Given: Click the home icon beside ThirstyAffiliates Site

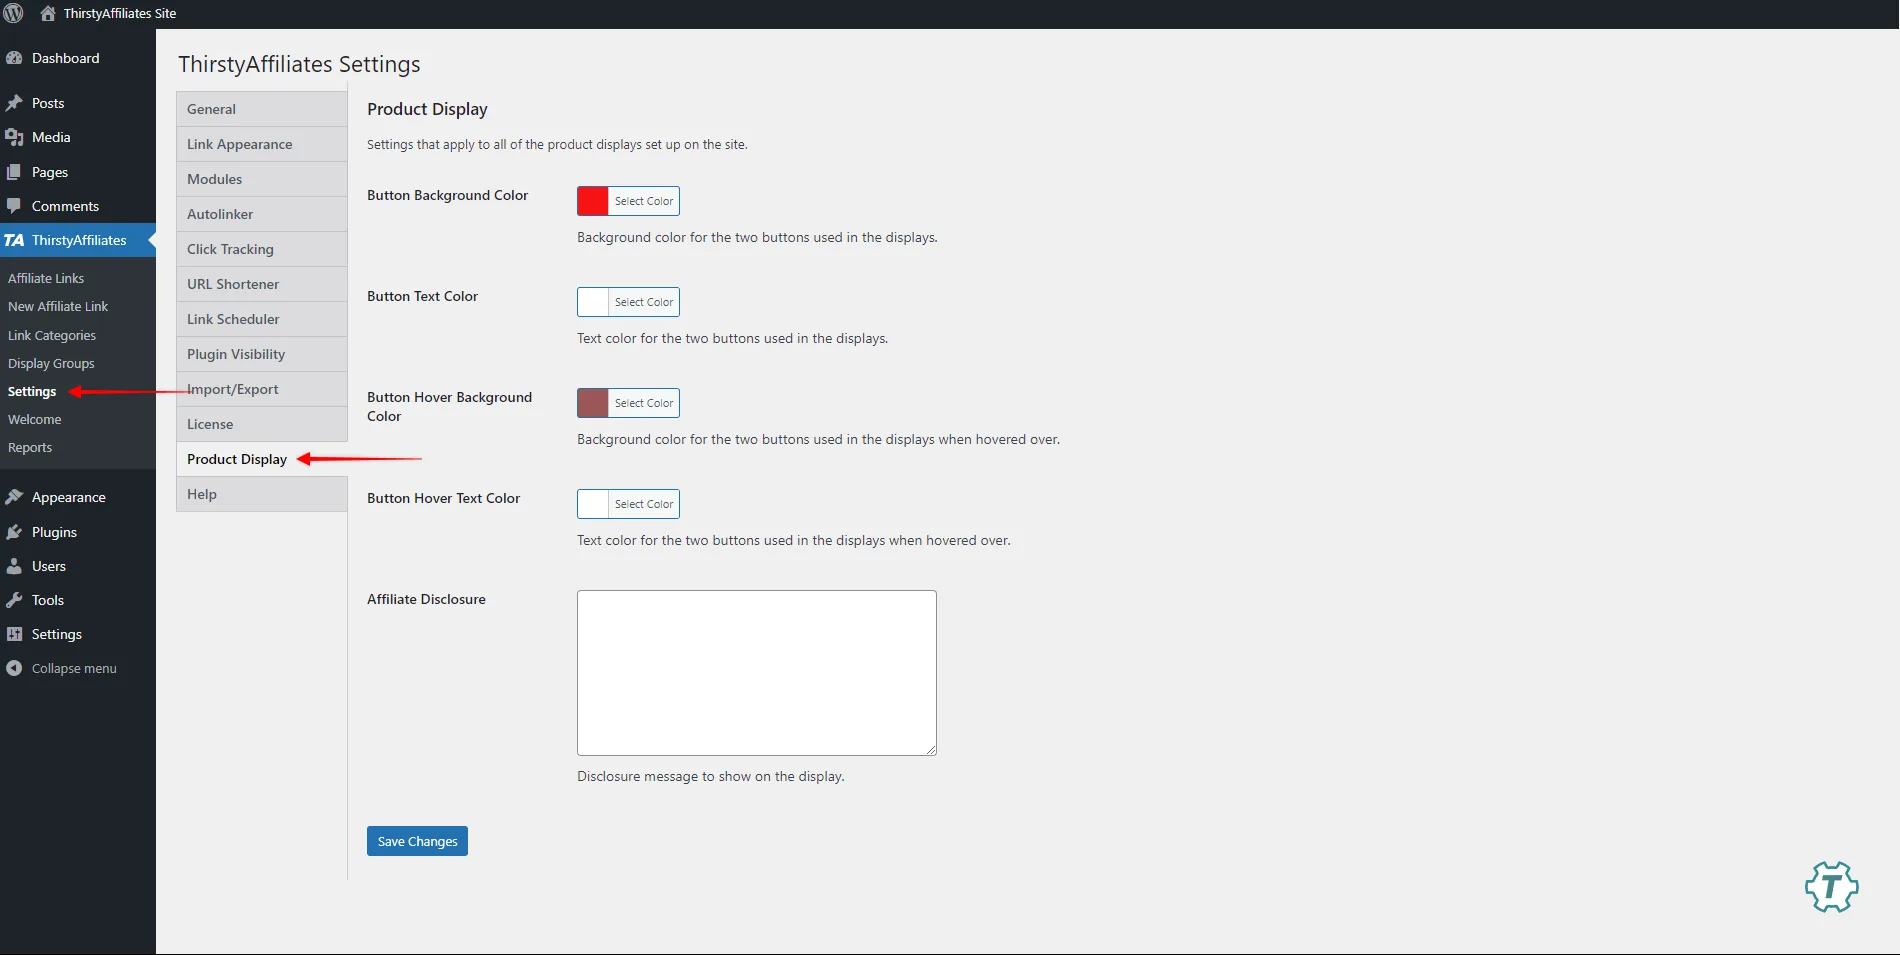Looking at the screenshot, I should click(x=47, y=13).
